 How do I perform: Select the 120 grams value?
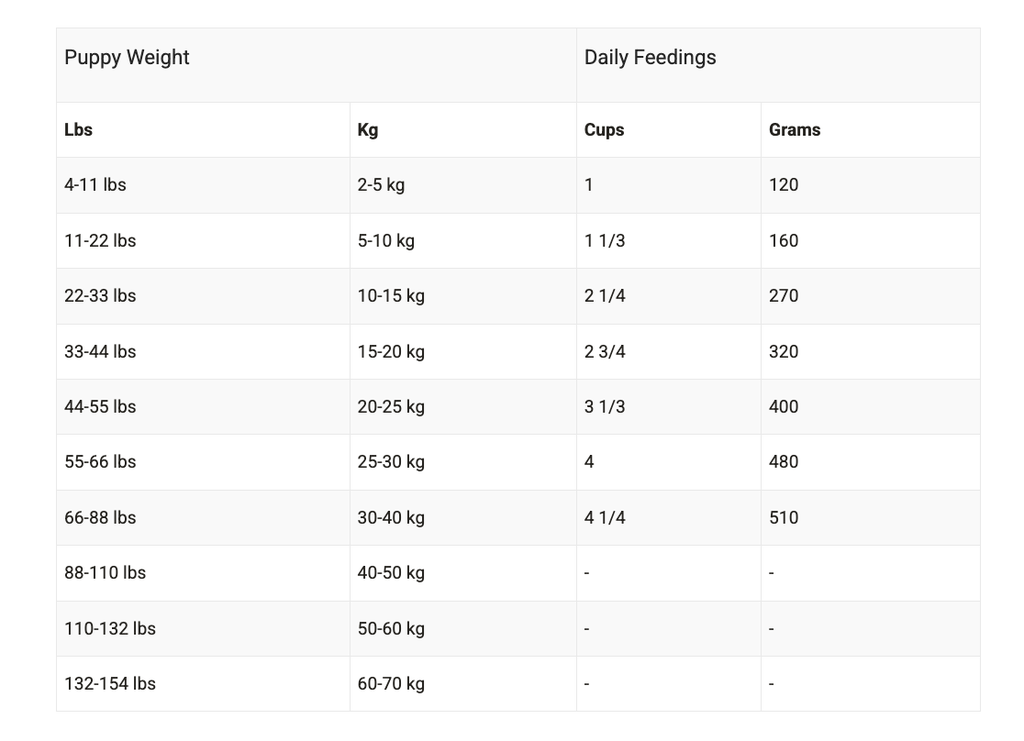[784, 185]
